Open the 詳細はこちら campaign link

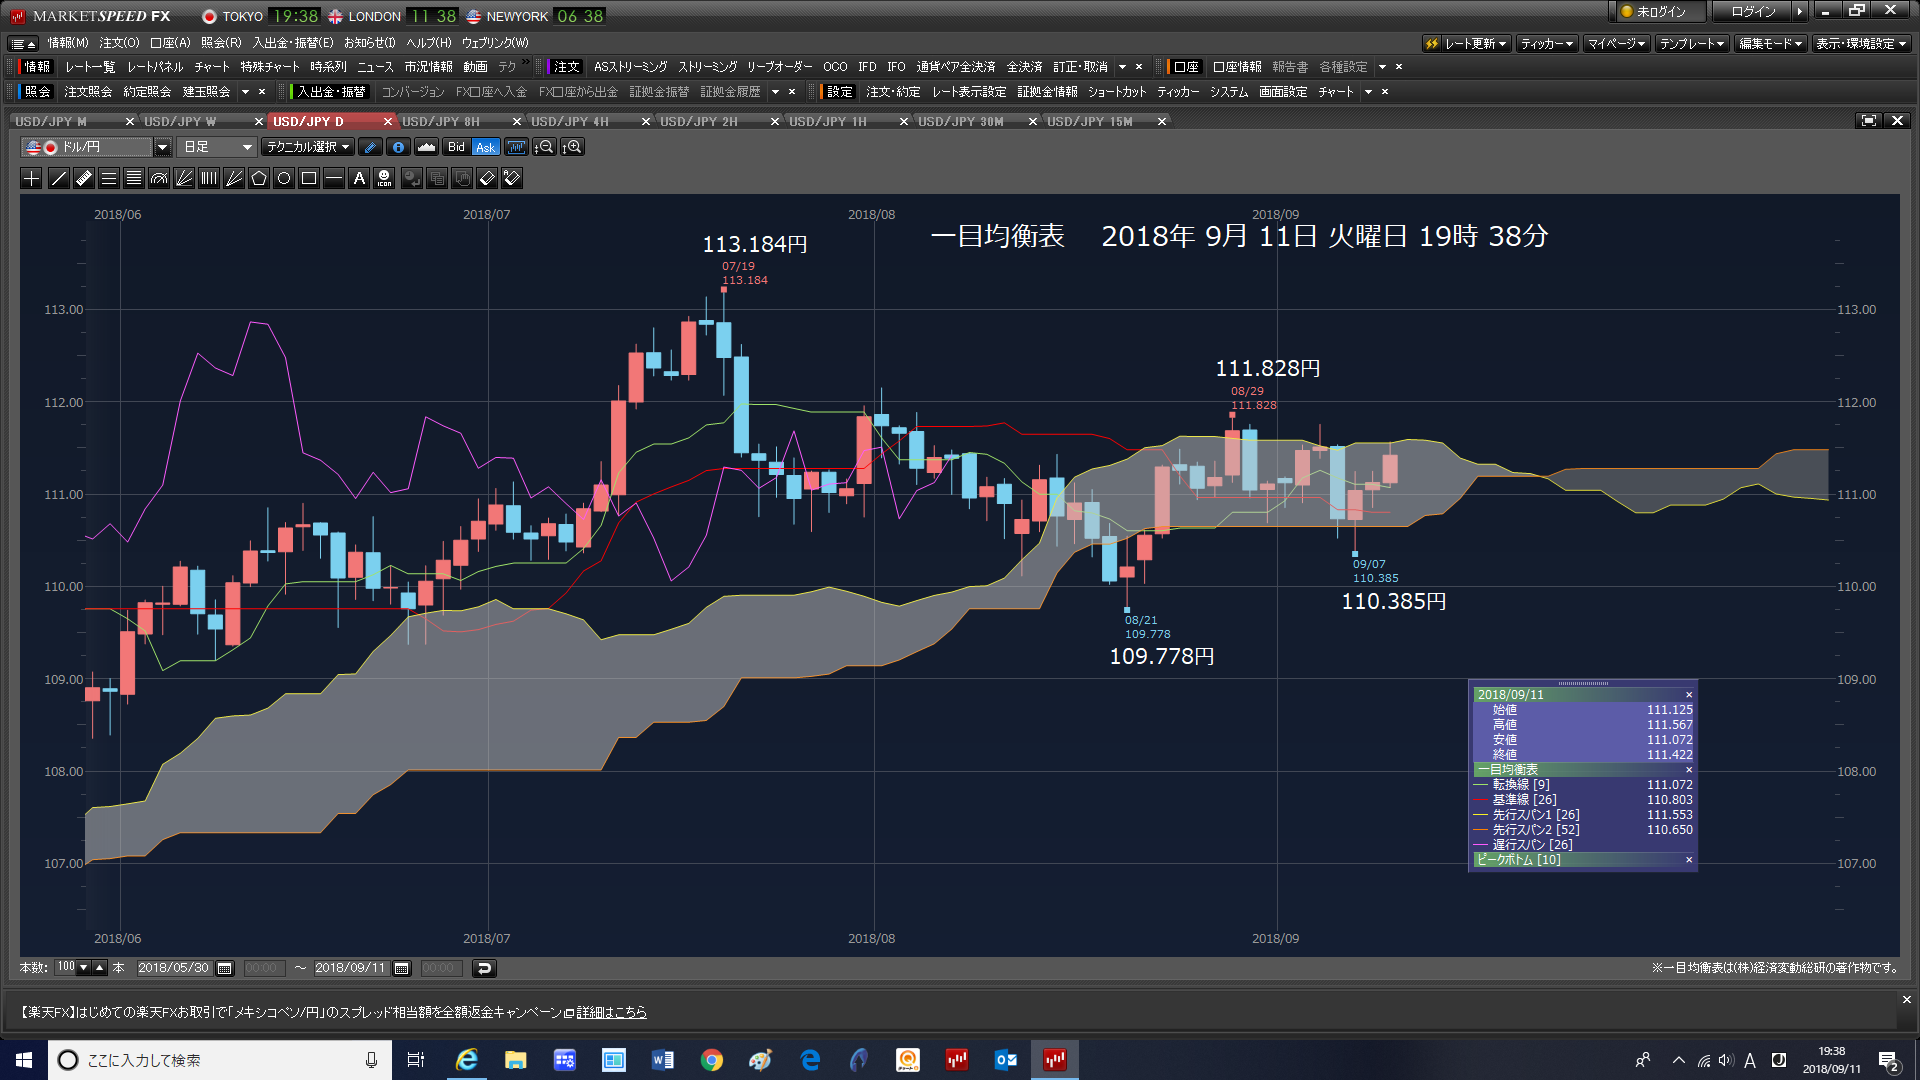pyautogui.click(x=611, y=1012)
